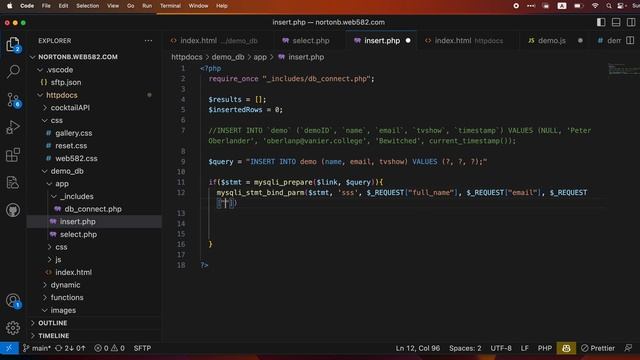Screen dimensions: 640x360
Task: Open the main* git branch status item
Action: point(37,348)
